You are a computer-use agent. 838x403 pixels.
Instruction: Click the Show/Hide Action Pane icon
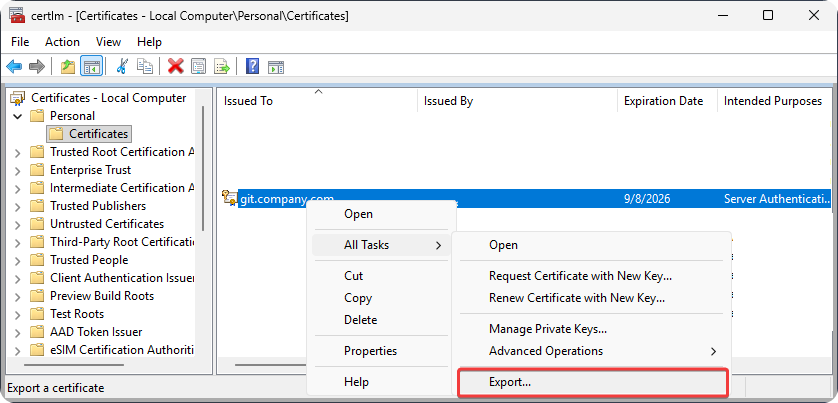point(276,67)
